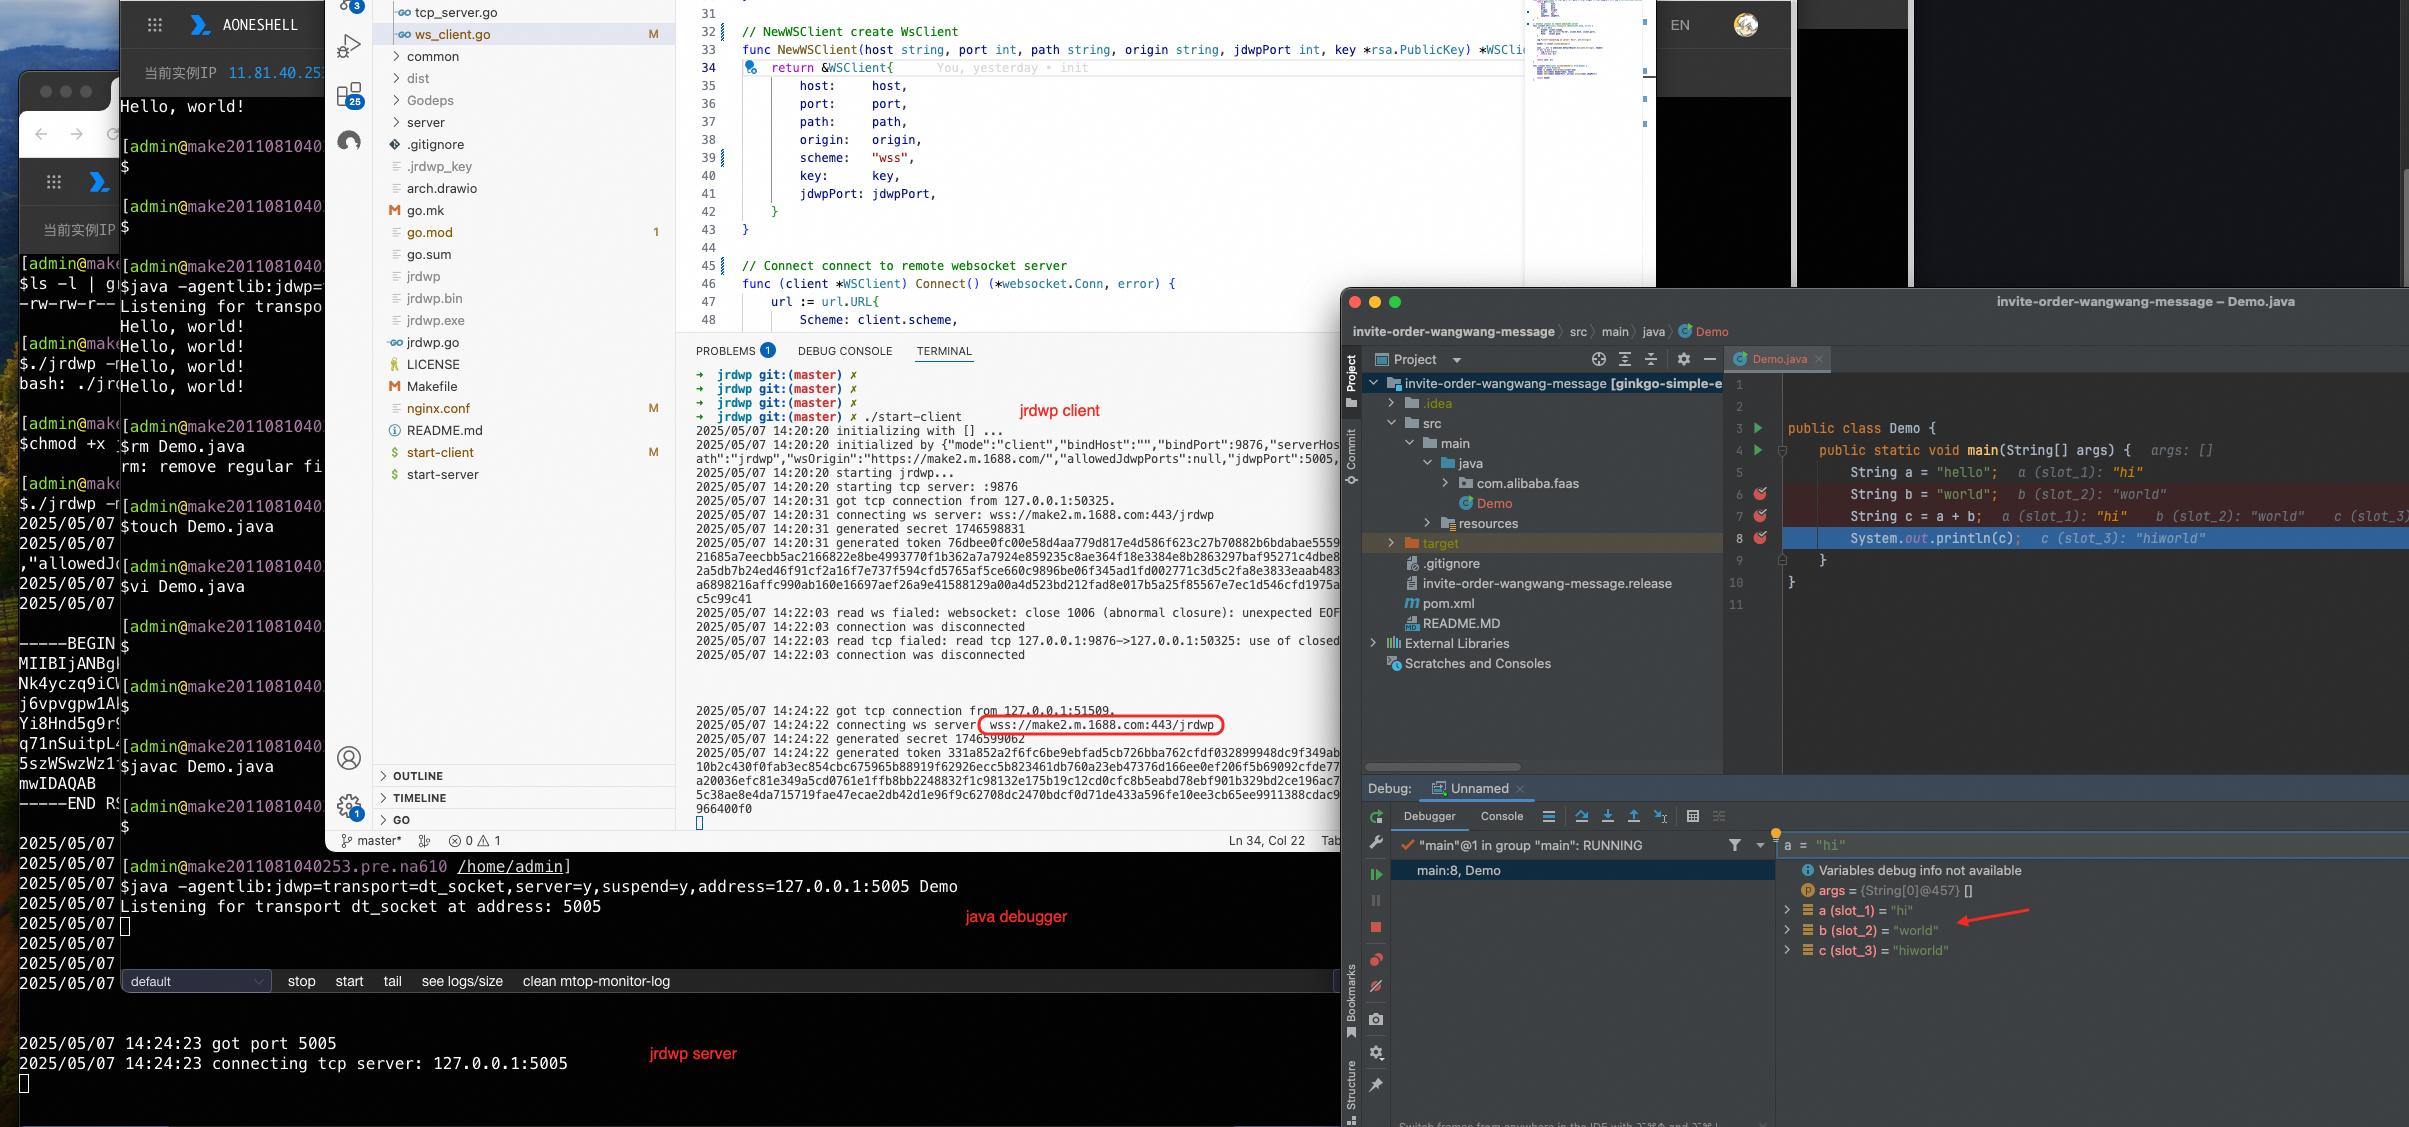Open nginx.conf file
The image size is (2409, 1127).
point(525,408)
